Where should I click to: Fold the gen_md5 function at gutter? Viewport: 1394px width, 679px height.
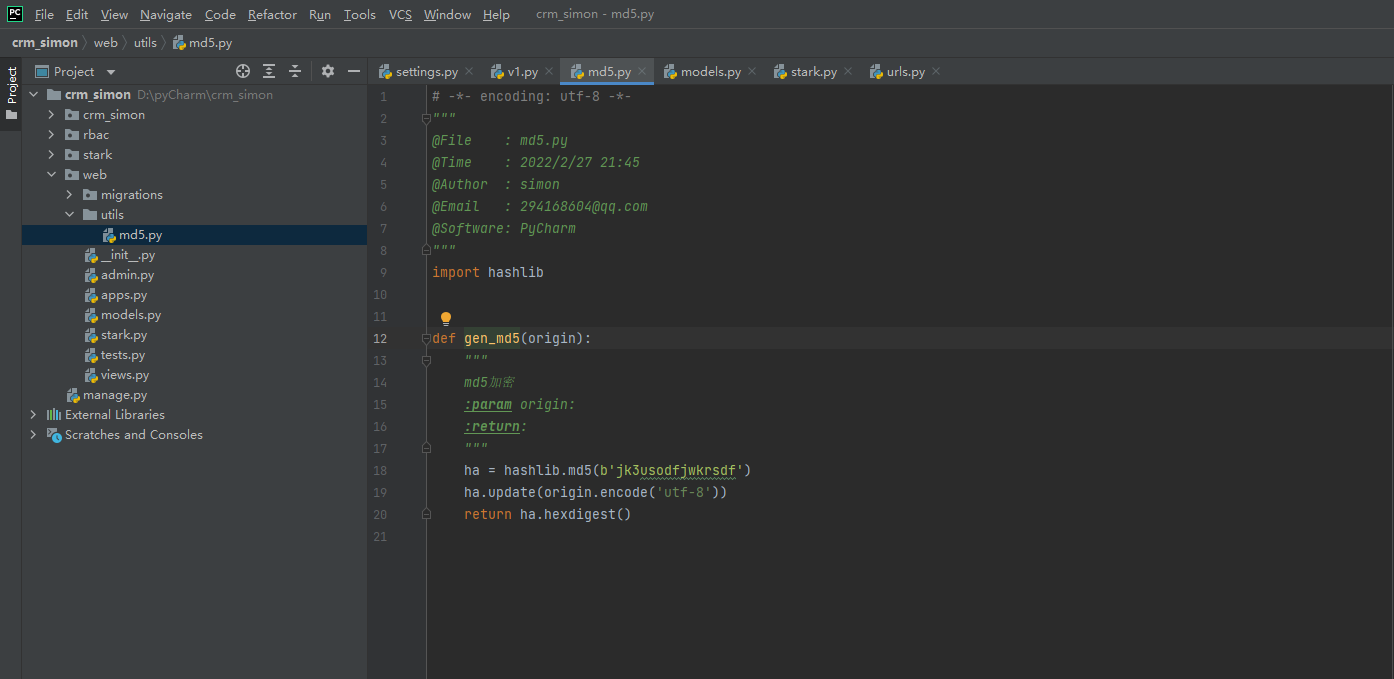(x=426, y=339)
